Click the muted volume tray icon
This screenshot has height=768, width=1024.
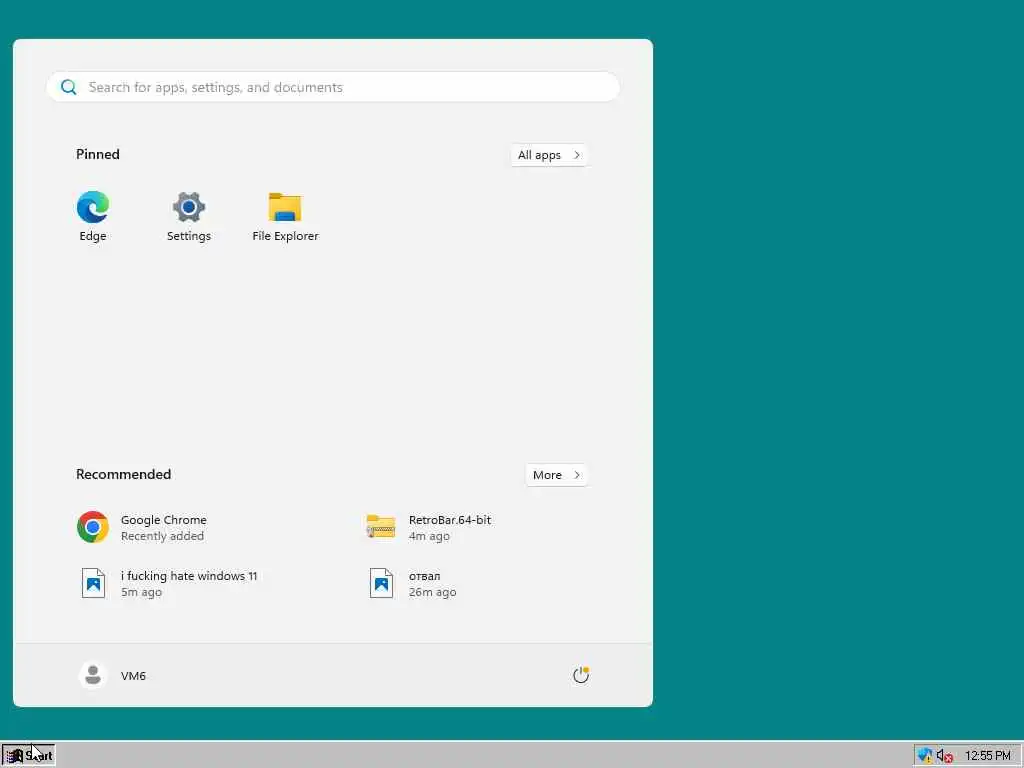944,756
